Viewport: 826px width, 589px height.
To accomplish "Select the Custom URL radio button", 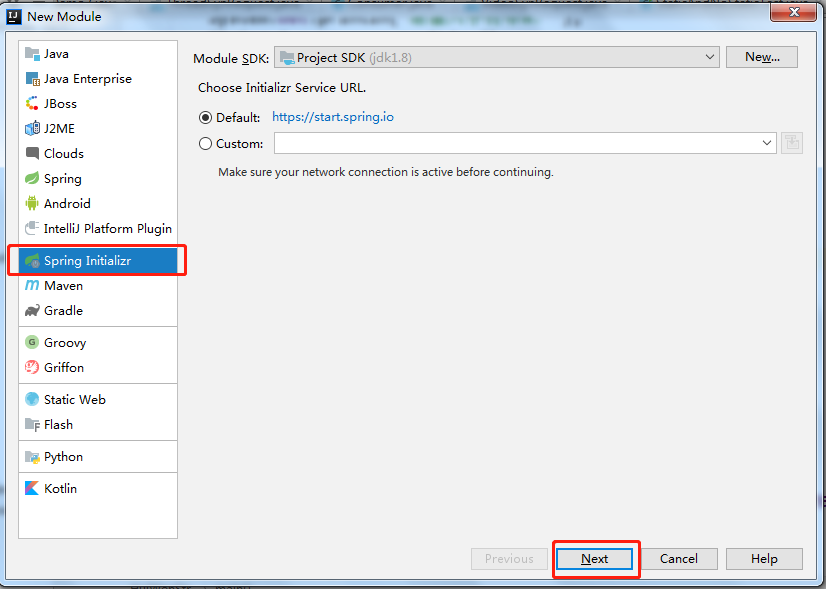I will tap(205, 143).
